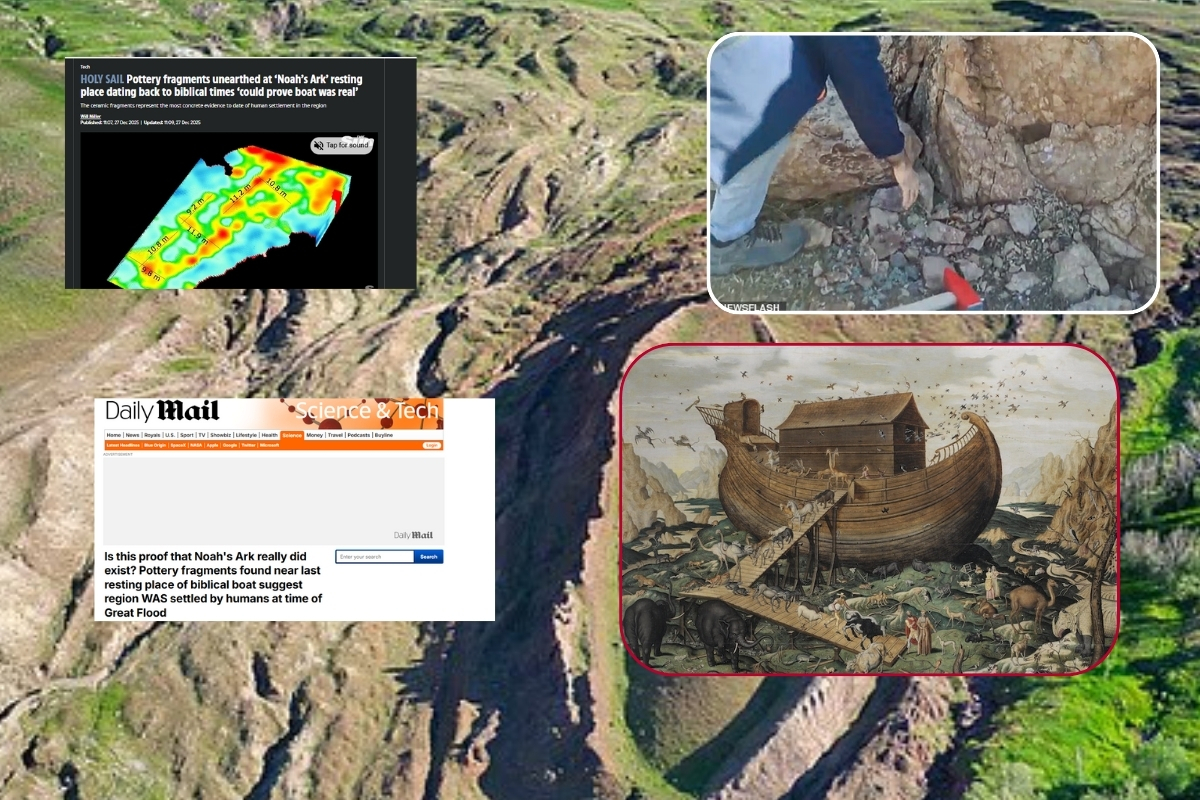Open the Podcasts section
Viewport: 1200px width, 800px height.
(359, 435)
